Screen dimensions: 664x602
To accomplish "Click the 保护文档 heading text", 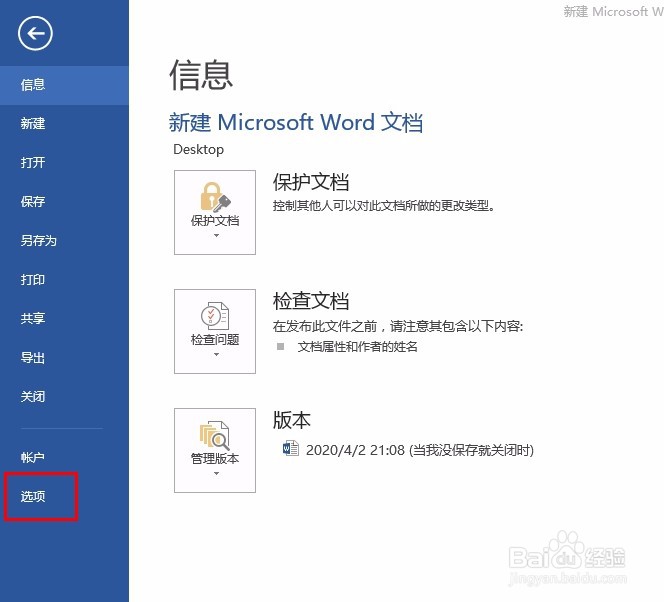I will [311, 182].
